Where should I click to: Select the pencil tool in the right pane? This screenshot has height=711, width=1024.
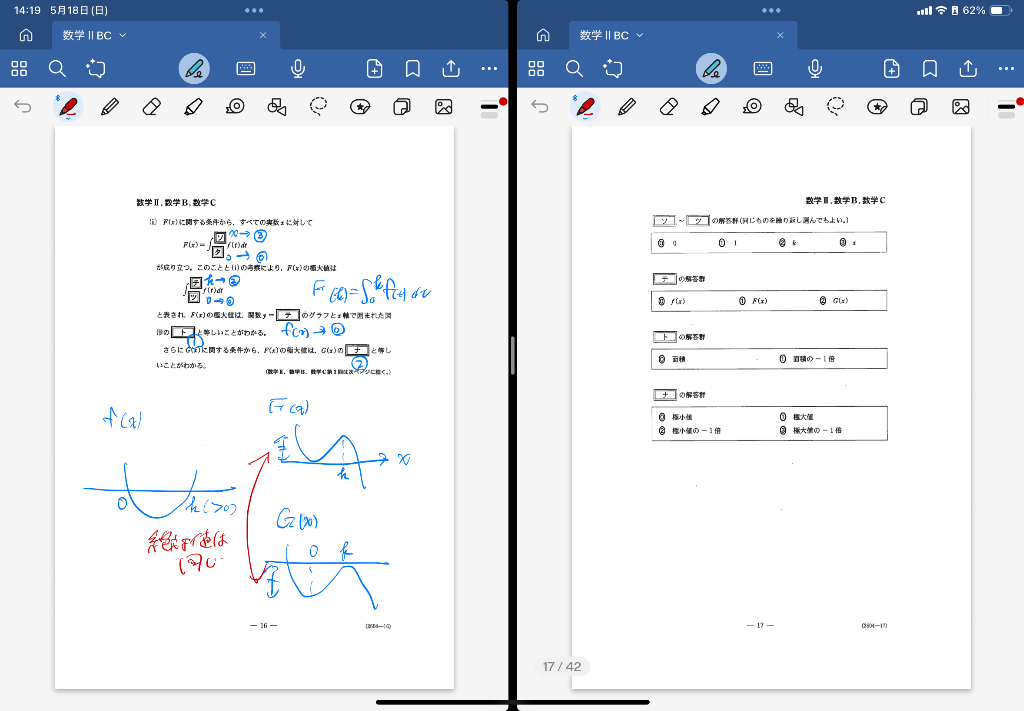coord(627,106)
